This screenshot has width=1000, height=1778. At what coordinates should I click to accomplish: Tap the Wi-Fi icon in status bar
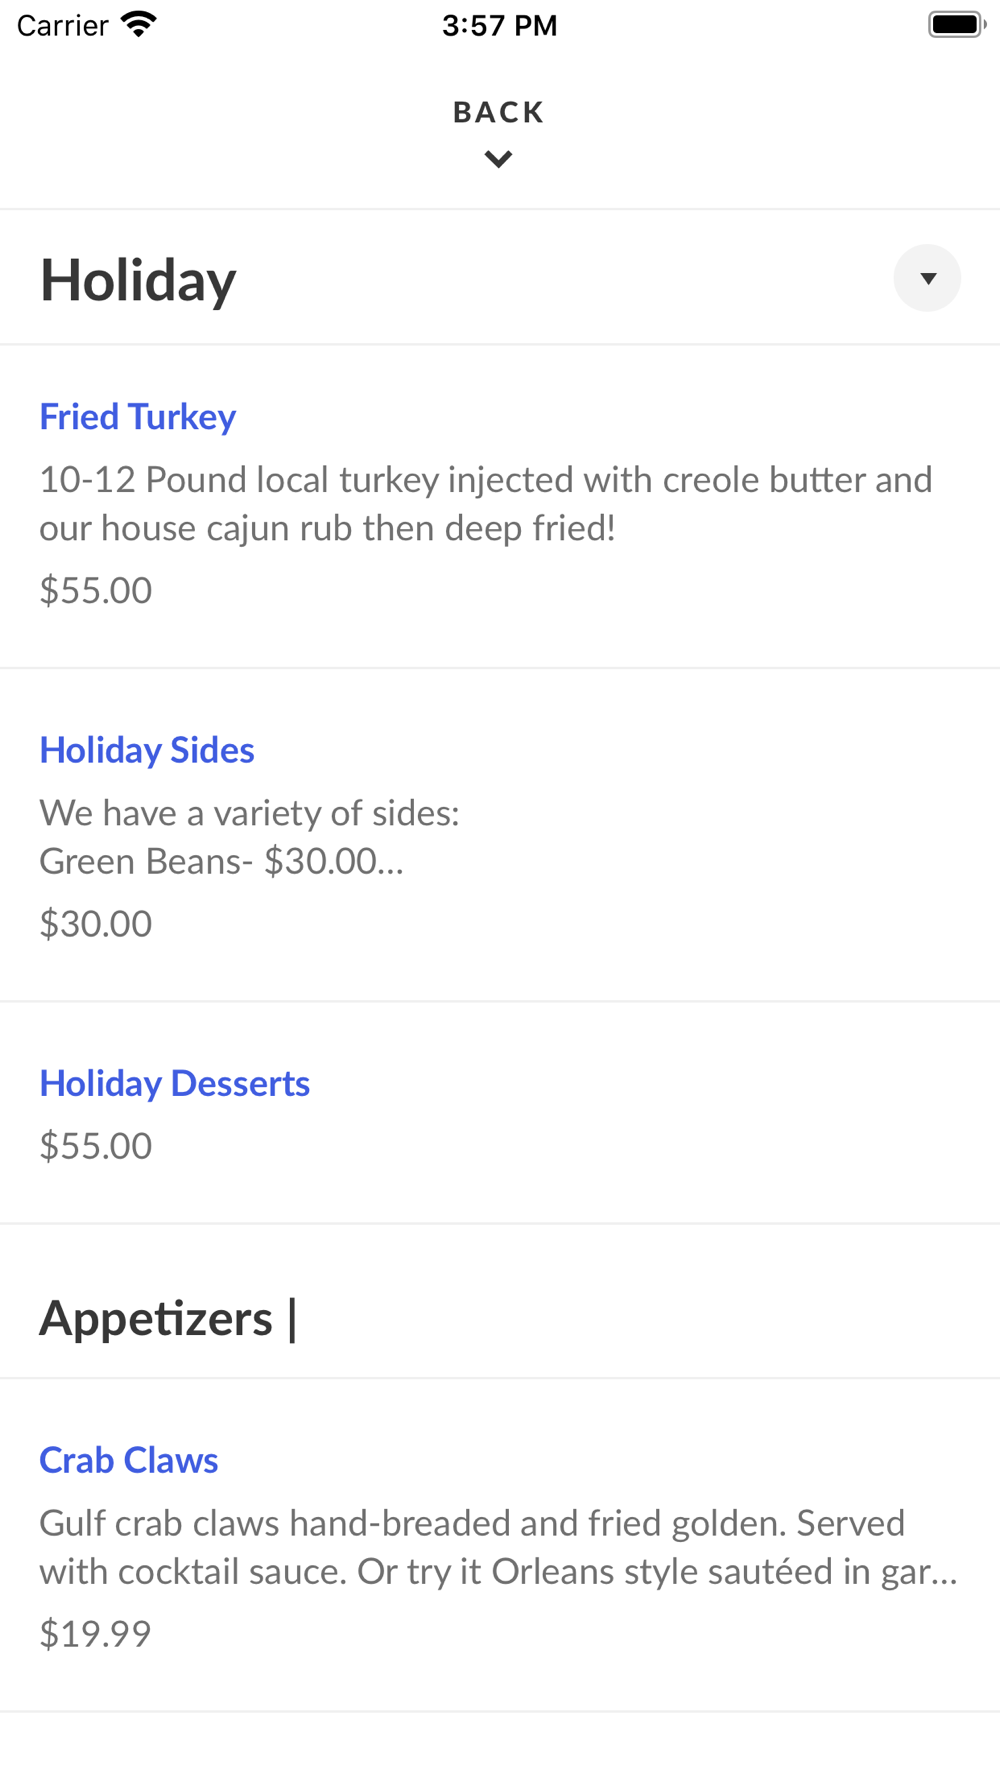point(139,24)
